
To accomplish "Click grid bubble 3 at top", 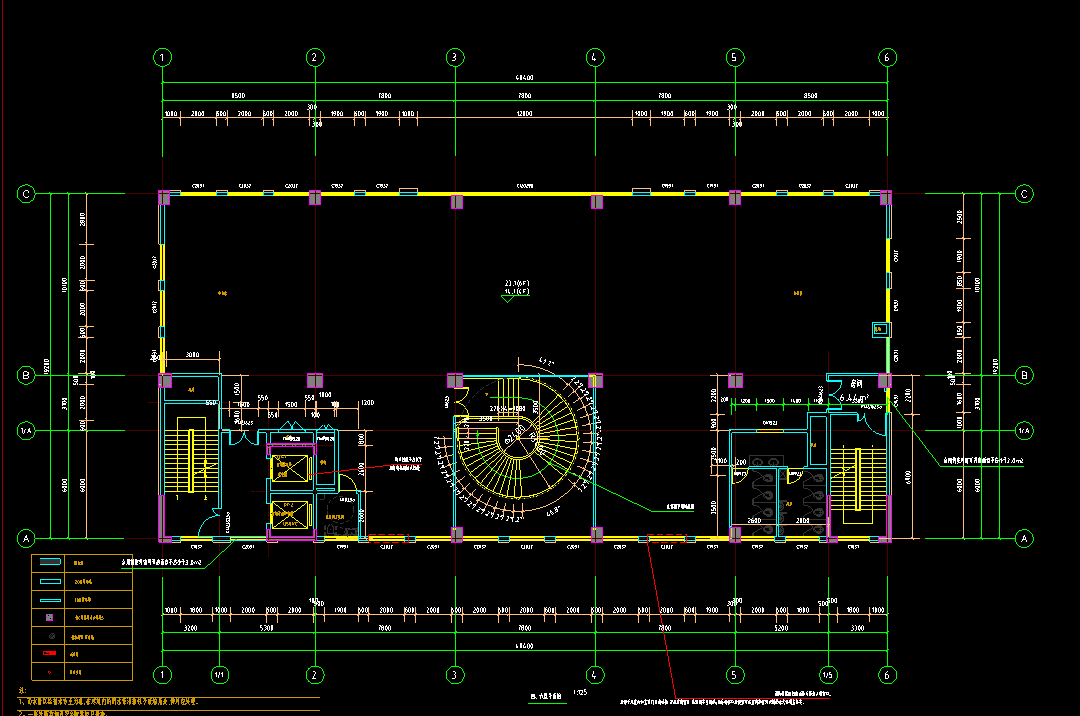I will click(454, 57).
